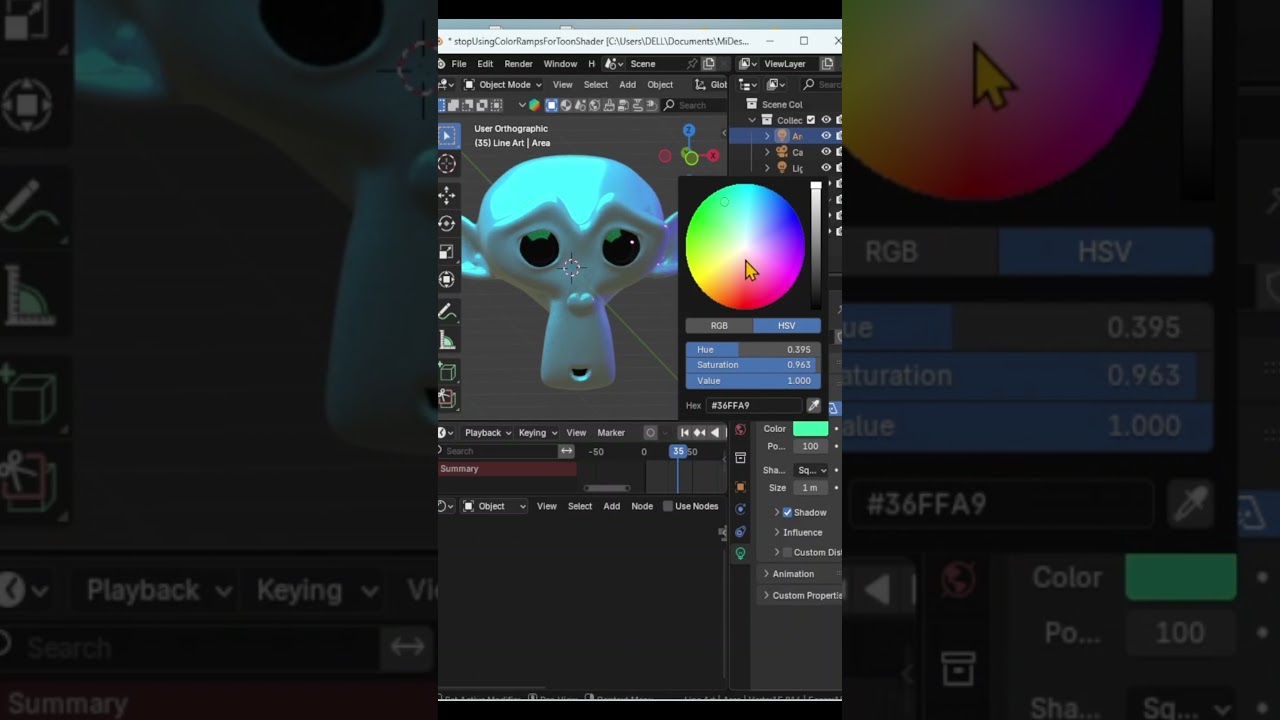Select the Annotate tool

[x=447, y=312]
